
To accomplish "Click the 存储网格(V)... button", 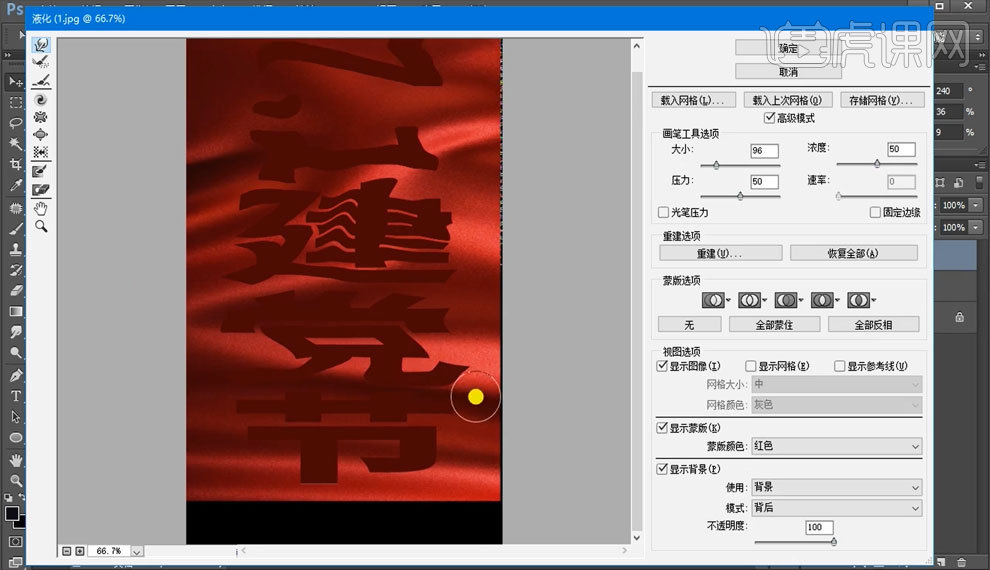I will click(882, 100).
